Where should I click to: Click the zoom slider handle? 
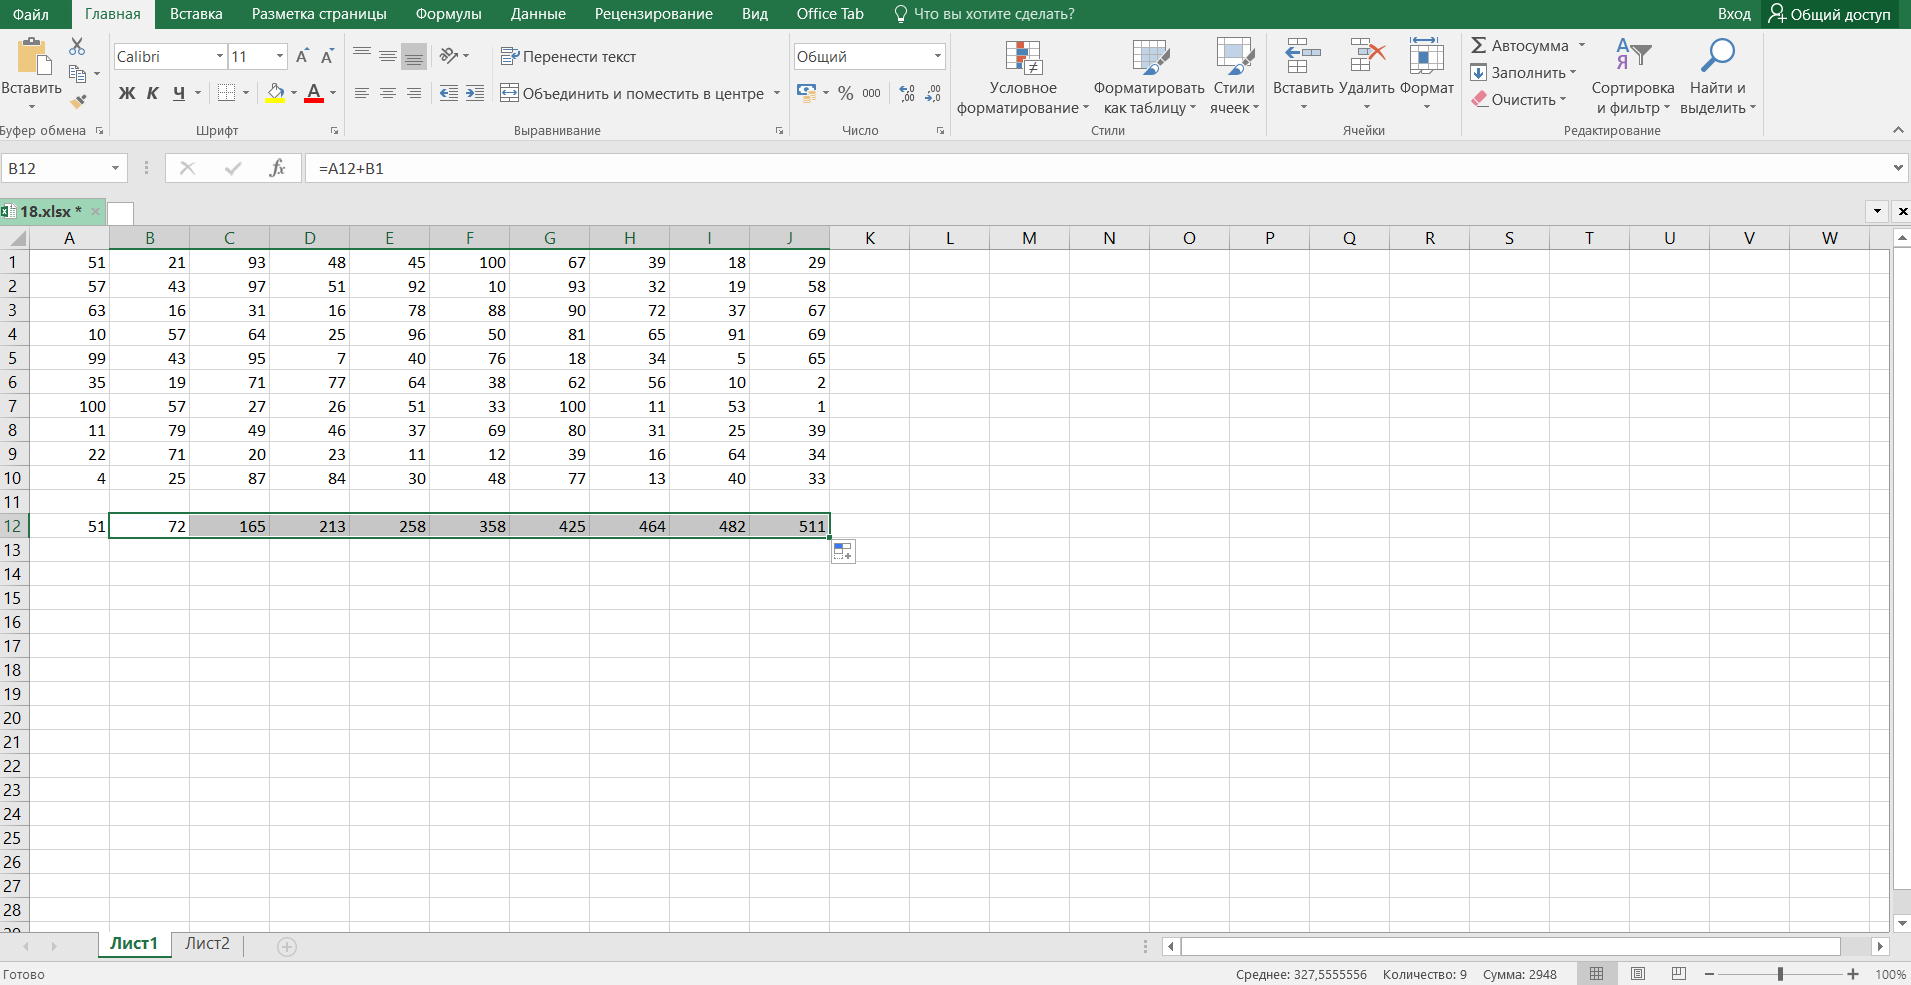coord(1780,974)
